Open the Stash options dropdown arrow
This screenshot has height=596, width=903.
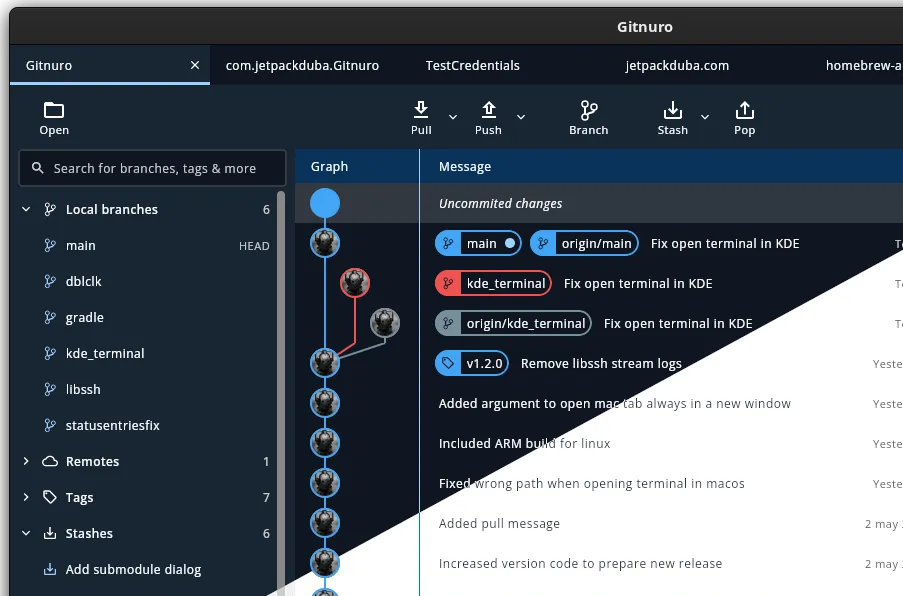[705, 117]
